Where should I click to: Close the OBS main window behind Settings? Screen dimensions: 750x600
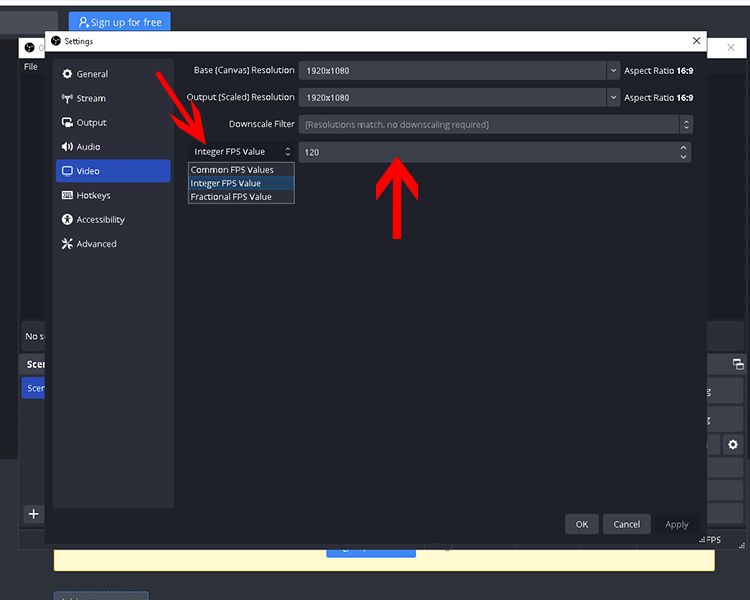pos(731,47)
